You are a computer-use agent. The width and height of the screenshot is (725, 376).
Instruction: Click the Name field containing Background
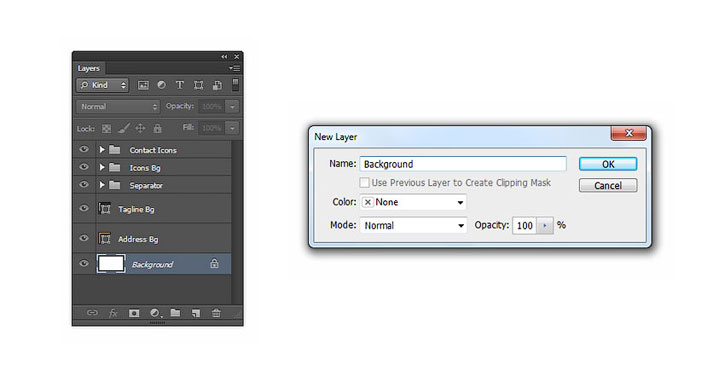point(463,164)
